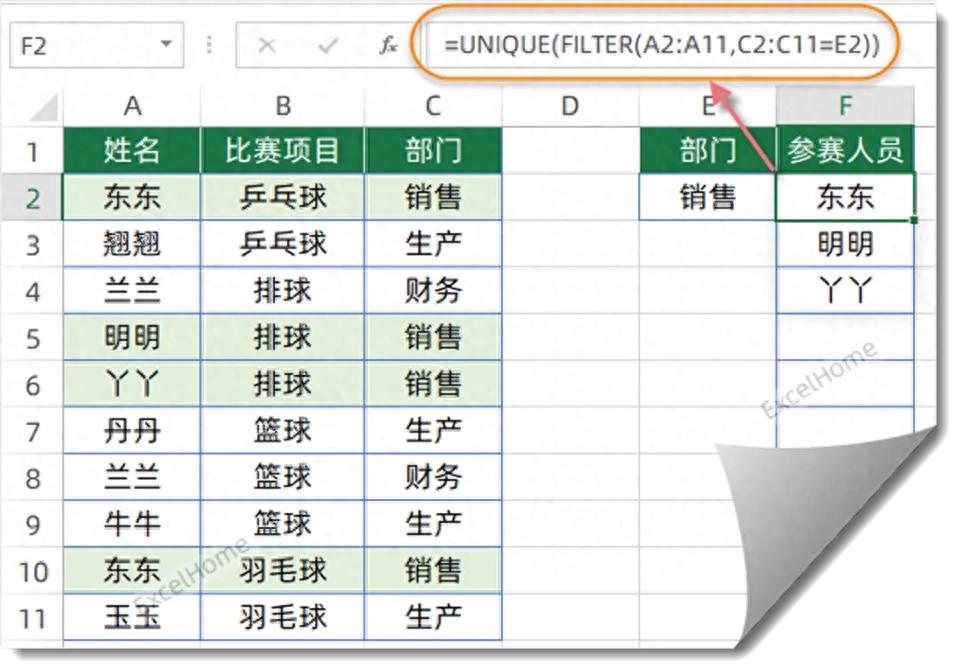Select cell A11 containing 玉玉
The height and width of the screenshot is (672, 960).
[x=132, y=617]
